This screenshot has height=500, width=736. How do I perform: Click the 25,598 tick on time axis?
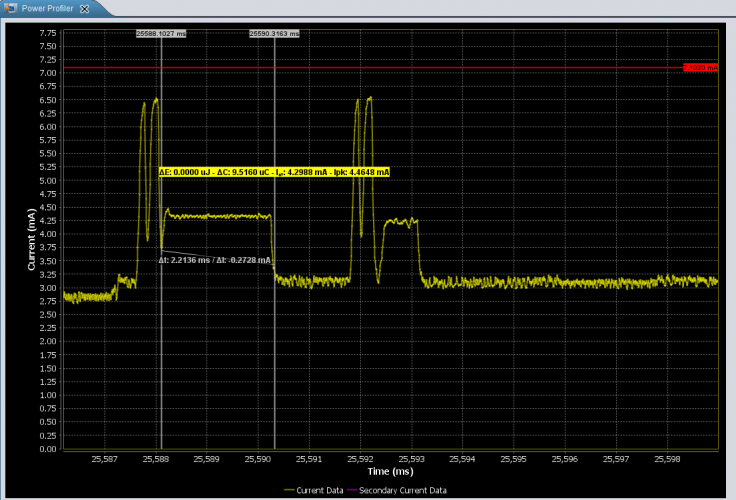668,458
